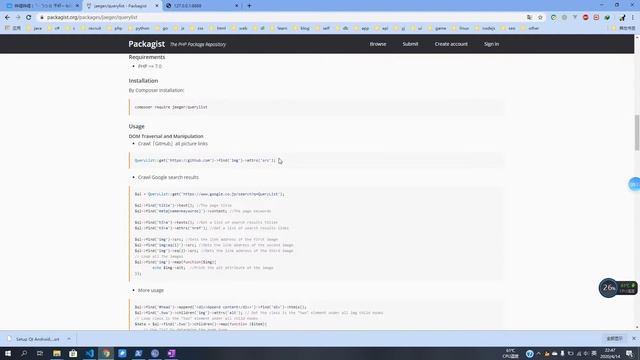Reload the Packagist page
The image size is (640, 360).
pyautogui.click(x=29, y=18)
